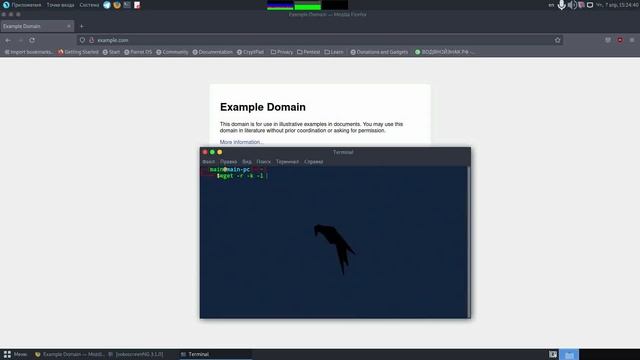Go back in Firefox history
The image size is (640, 360).
(x=8, y=40)
